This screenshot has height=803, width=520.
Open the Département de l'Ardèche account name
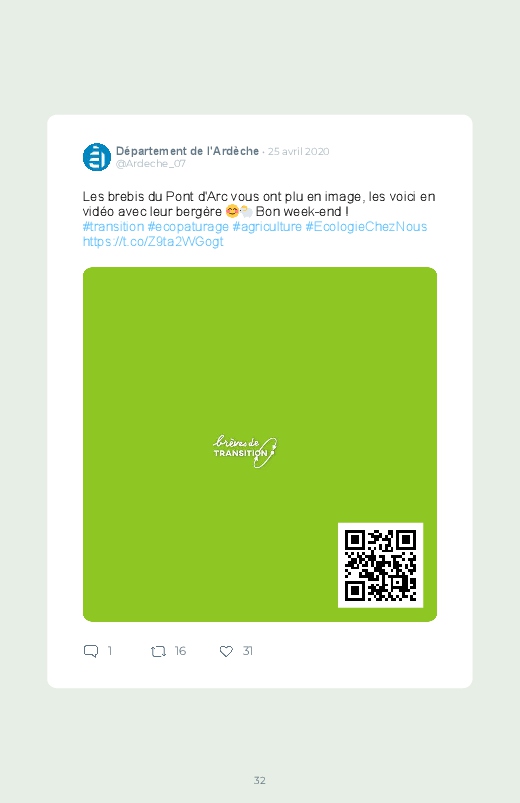click(x=187, y=151)
